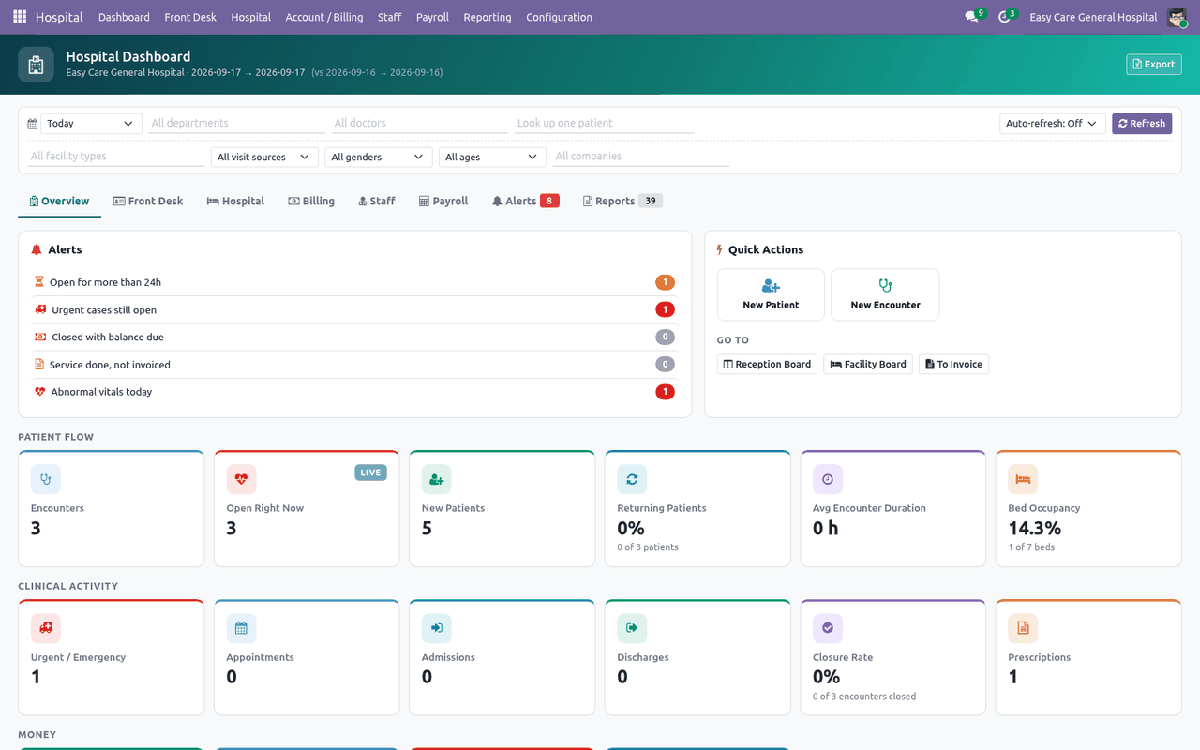Click the money icon beside Closed with balance due
Screen dimensions: 1200x750
[41, 337]
